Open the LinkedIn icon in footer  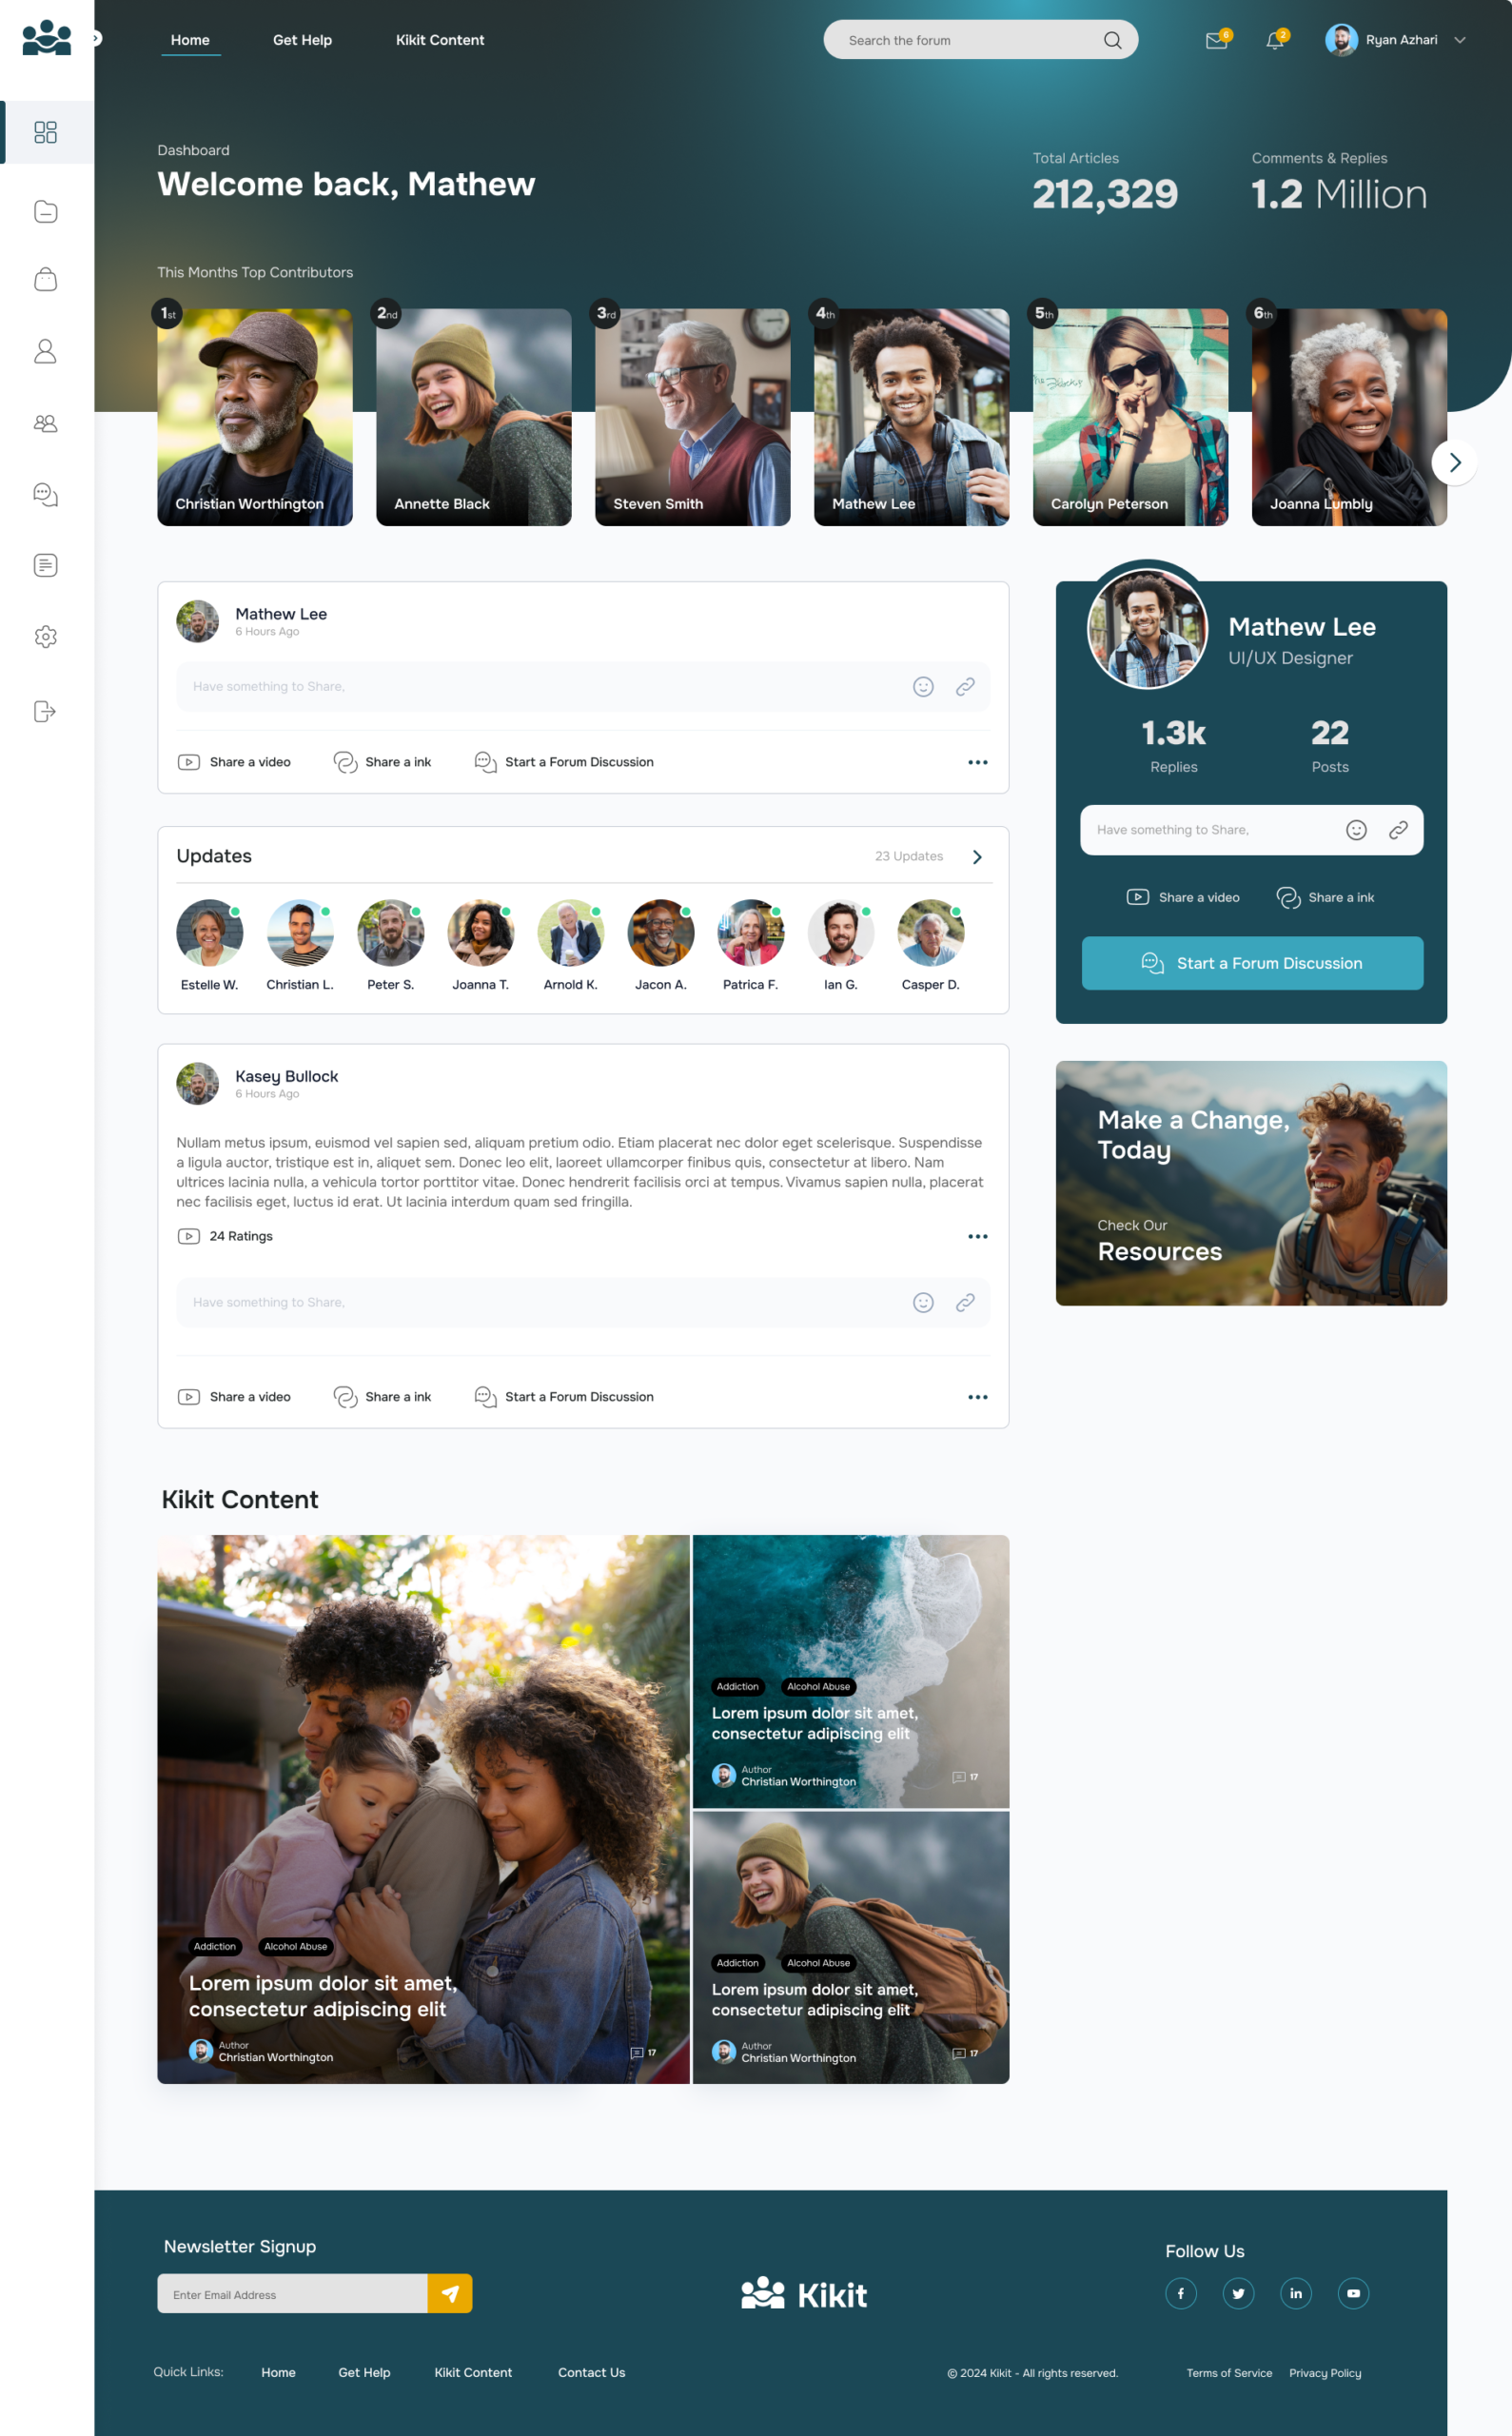pos(1296,2293)
